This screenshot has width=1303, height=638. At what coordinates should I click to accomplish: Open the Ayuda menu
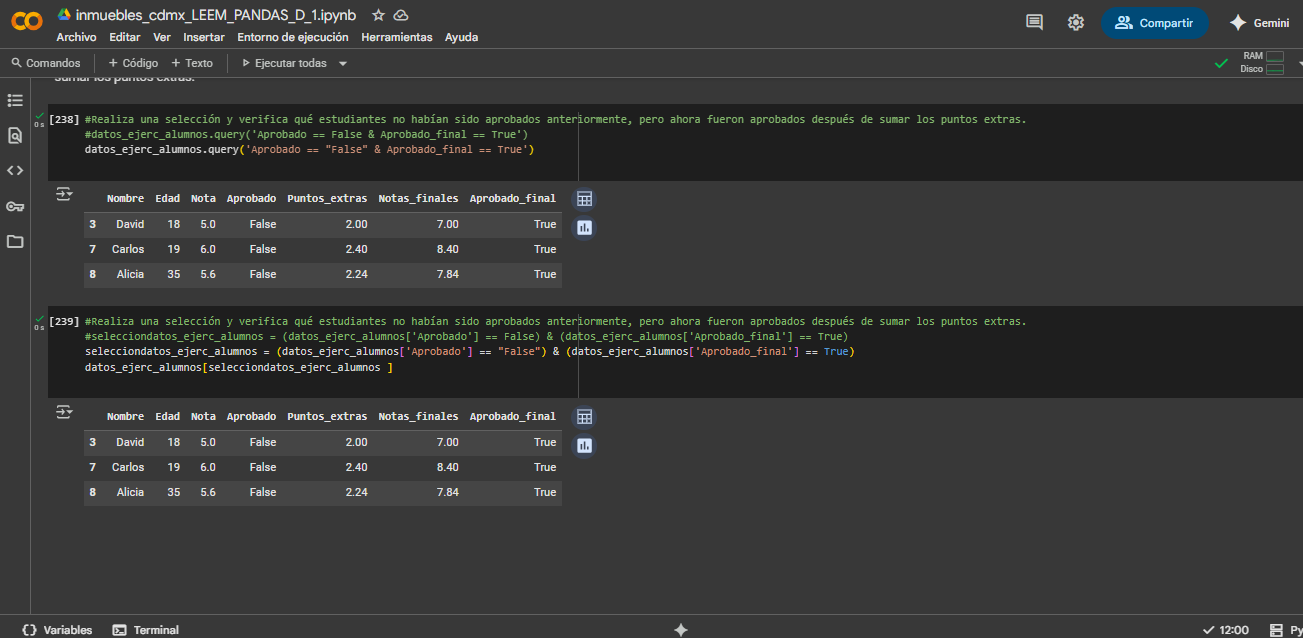click(x=462, y=37)
